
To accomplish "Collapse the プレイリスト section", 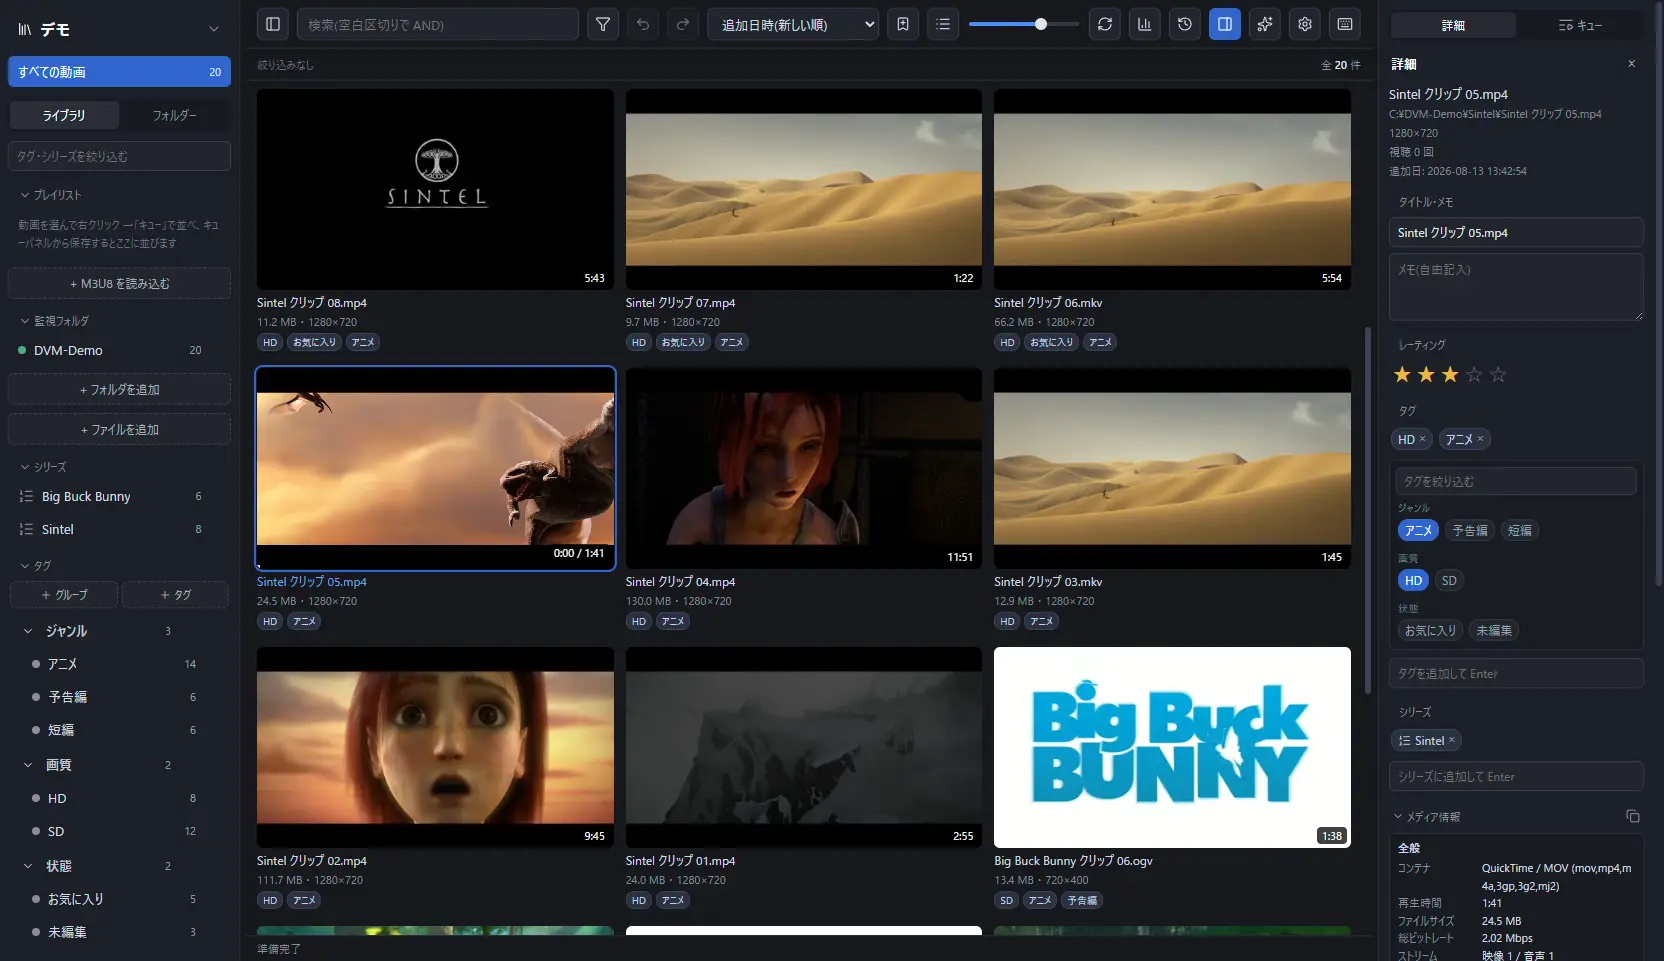I will point(51,195).
